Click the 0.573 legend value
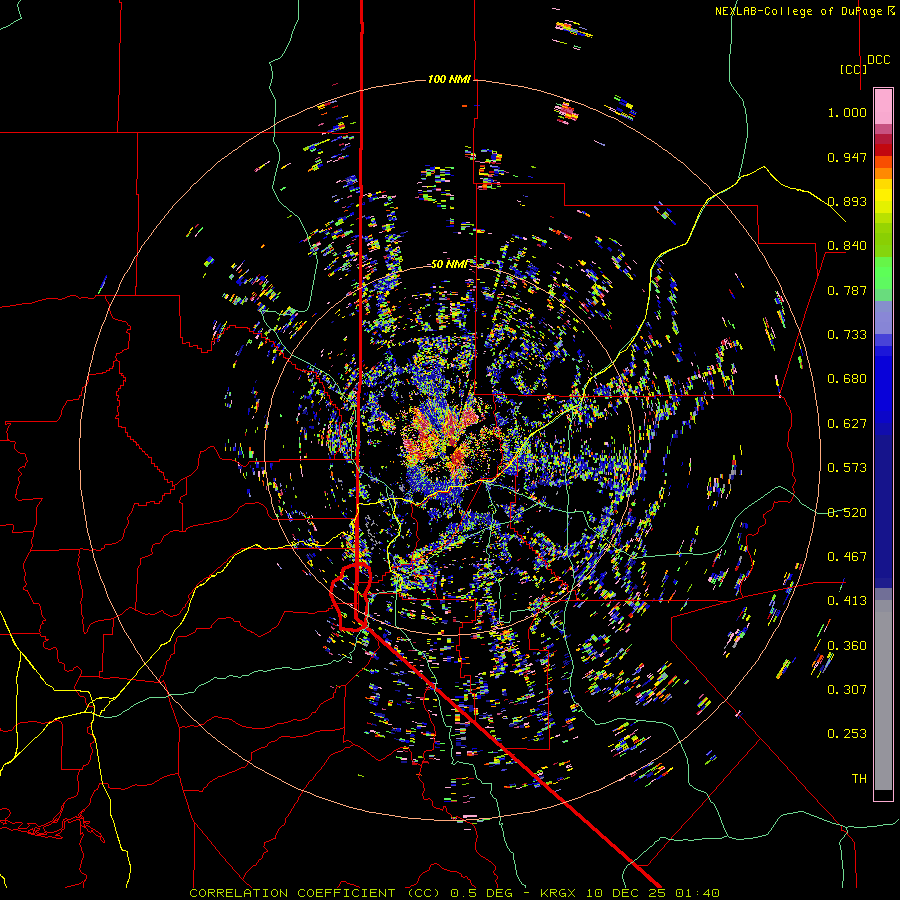Image resolution: width=900 pixels, height=900 pixels. (x=847, y=468)
